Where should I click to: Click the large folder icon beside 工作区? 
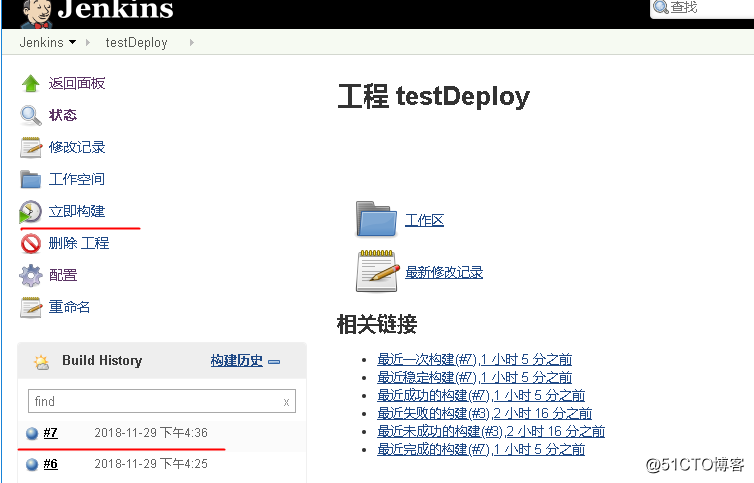click(x=377, y=219)
